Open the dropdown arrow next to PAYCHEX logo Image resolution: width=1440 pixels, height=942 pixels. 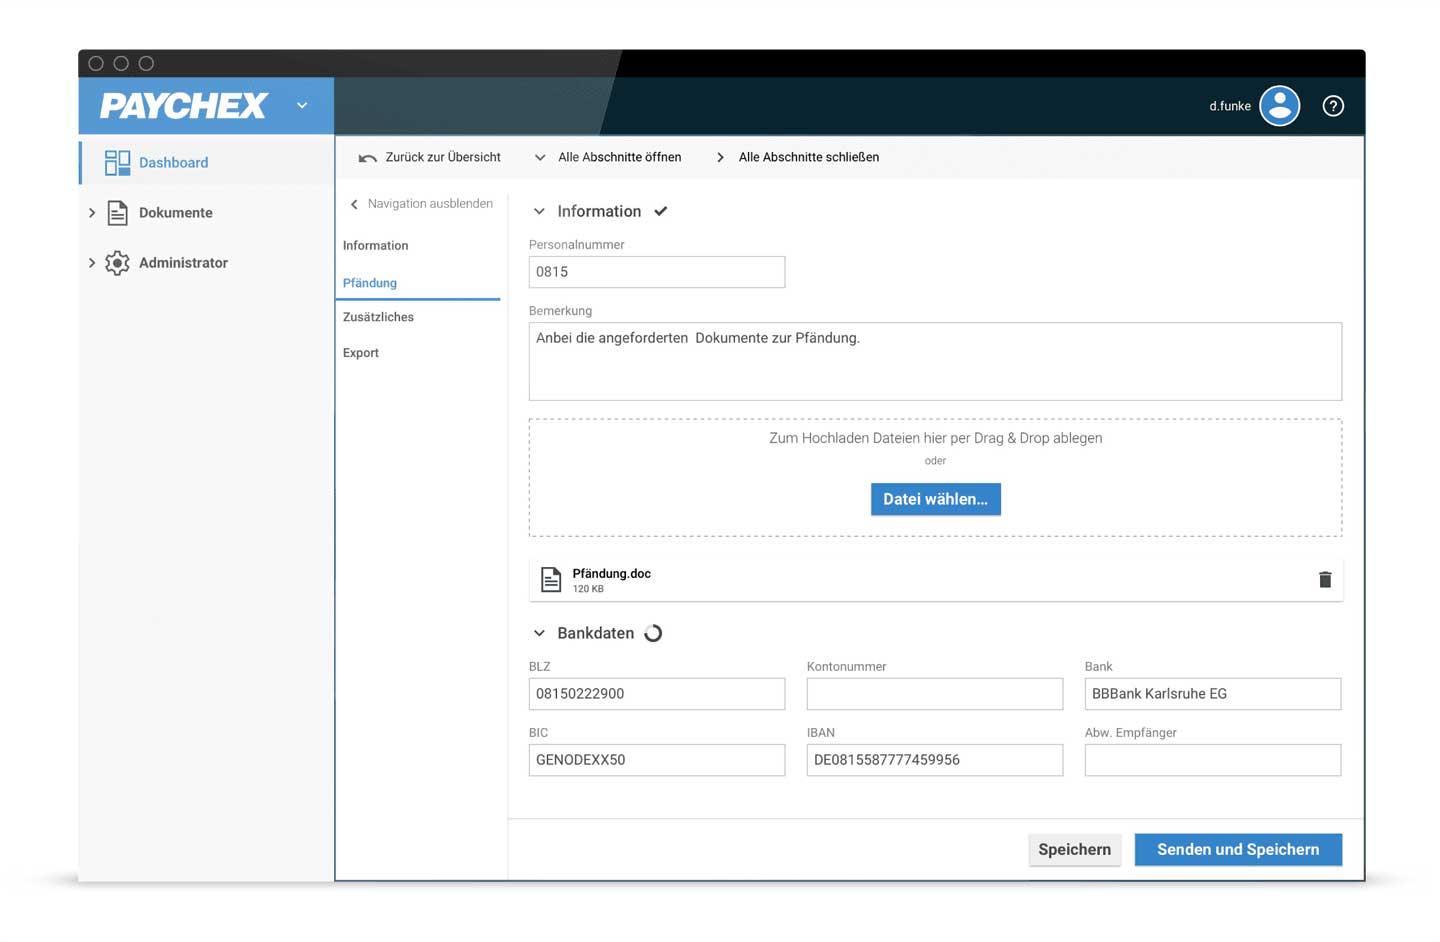pyautogui.click(x=302, y=106)
